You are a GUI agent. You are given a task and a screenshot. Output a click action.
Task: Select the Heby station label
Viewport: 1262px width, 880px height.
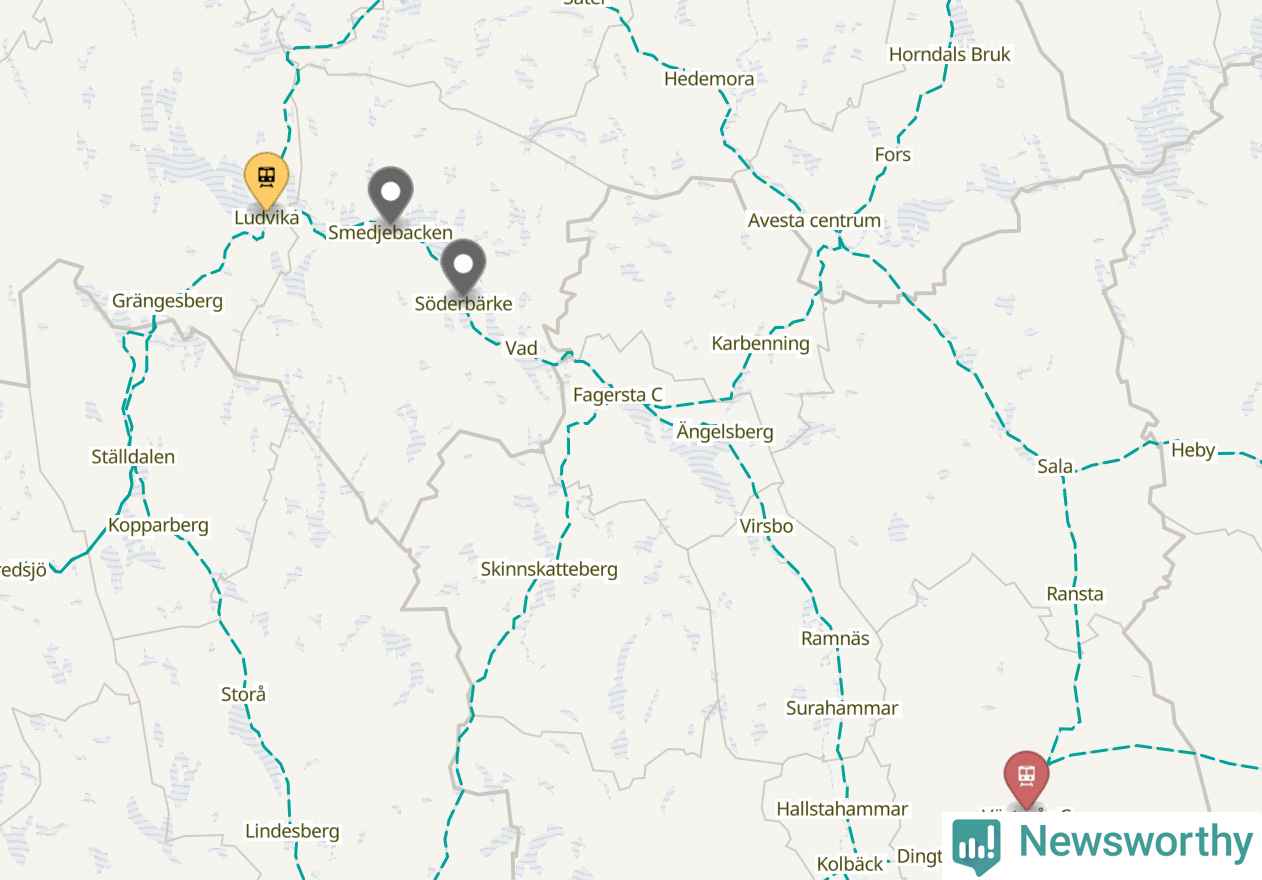coord(1193,450)
